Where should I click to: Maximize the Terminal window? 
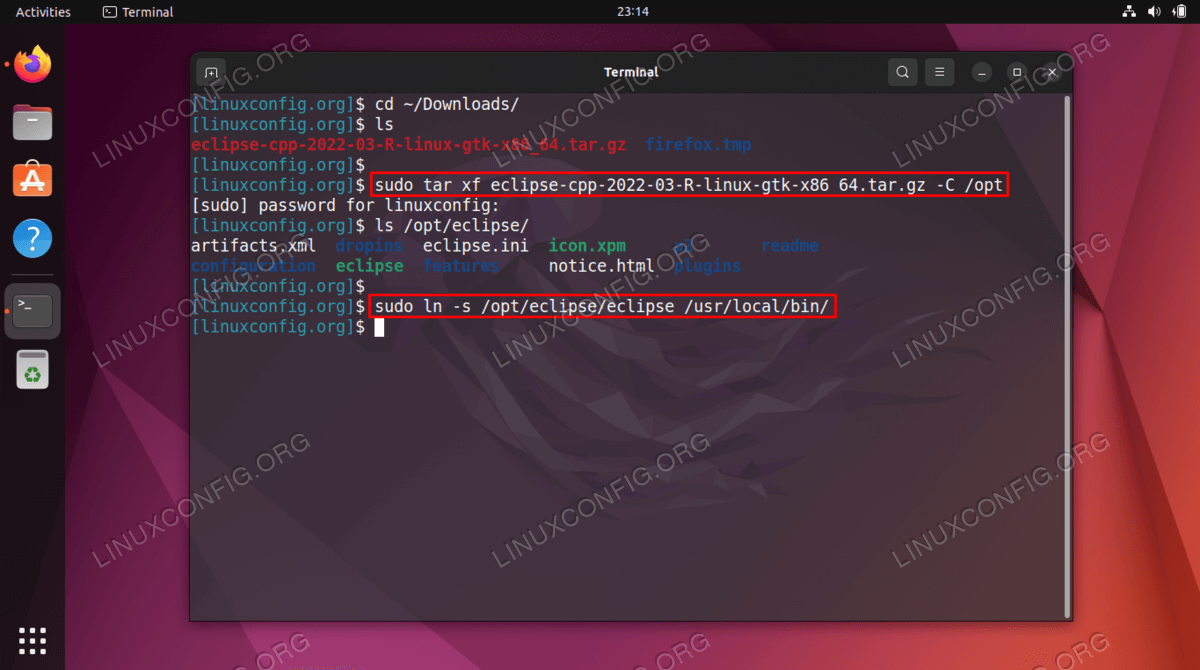(x=1016, y=72)
